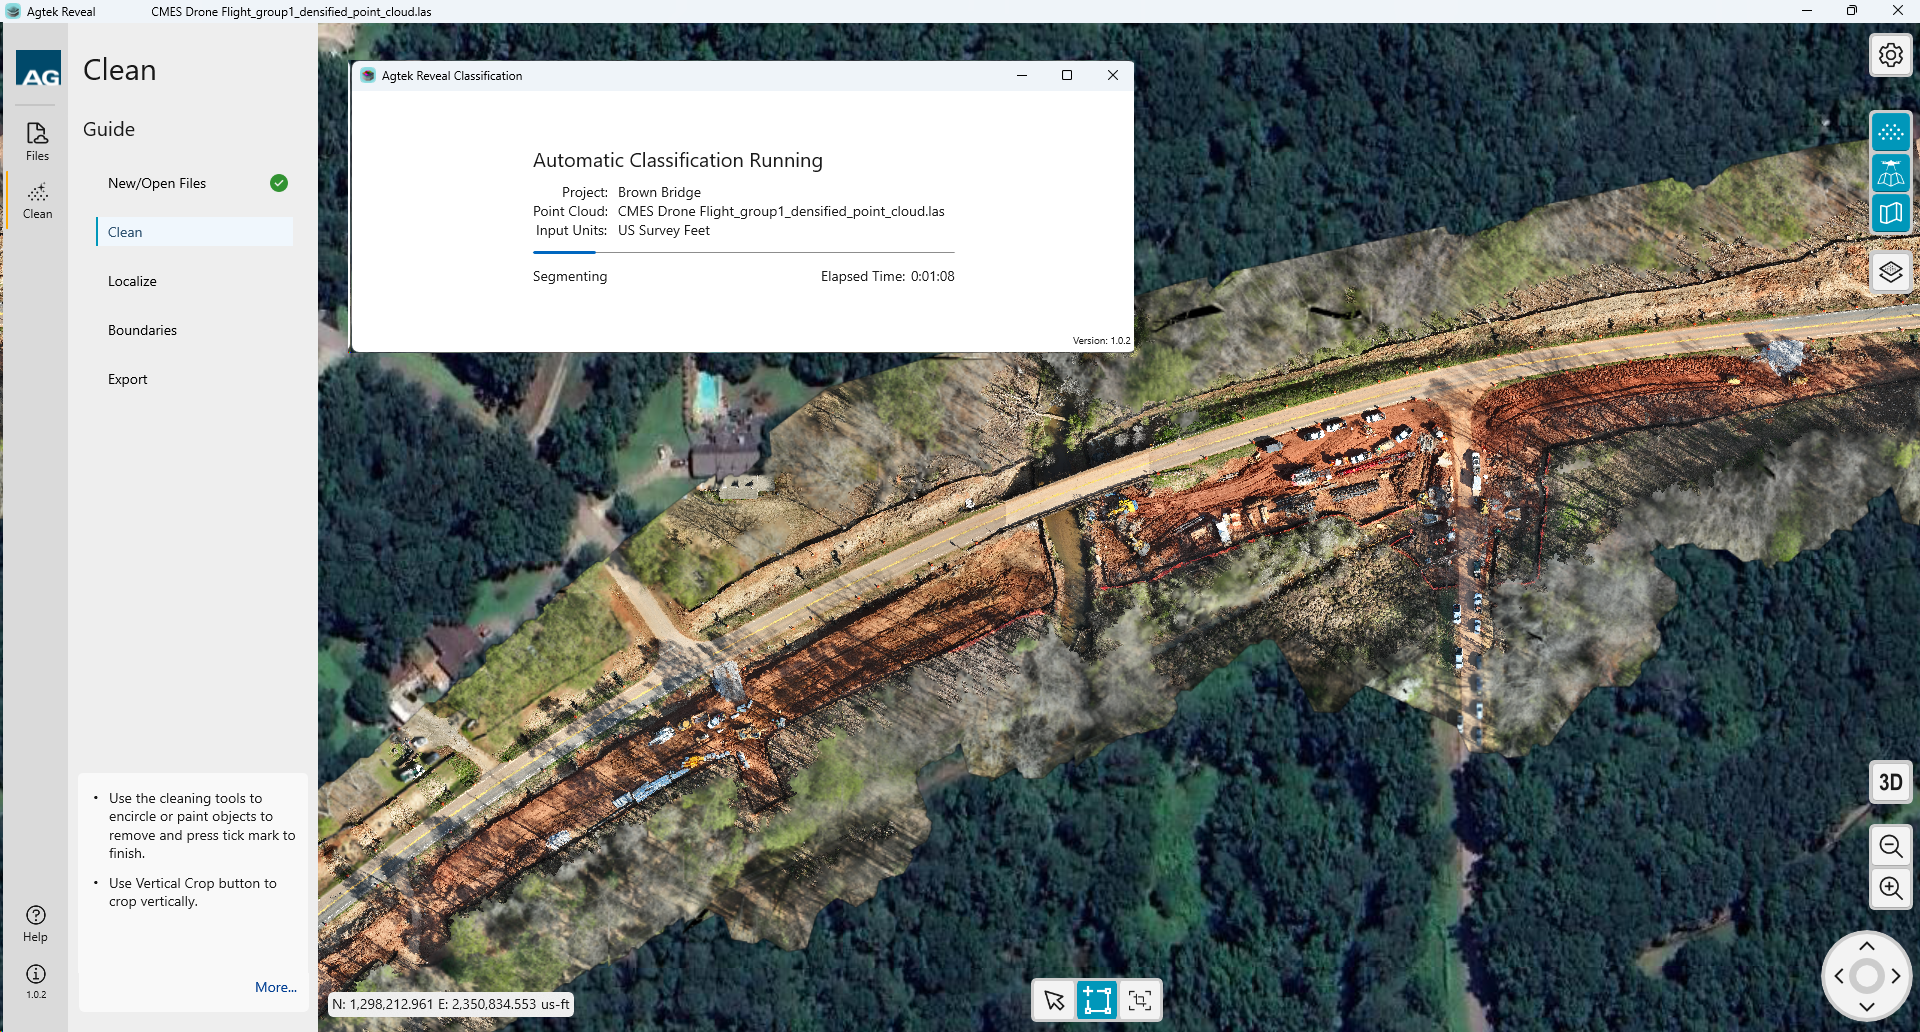
Task: Click the zoom-to-extents tool
Action: point(1140,1000)
